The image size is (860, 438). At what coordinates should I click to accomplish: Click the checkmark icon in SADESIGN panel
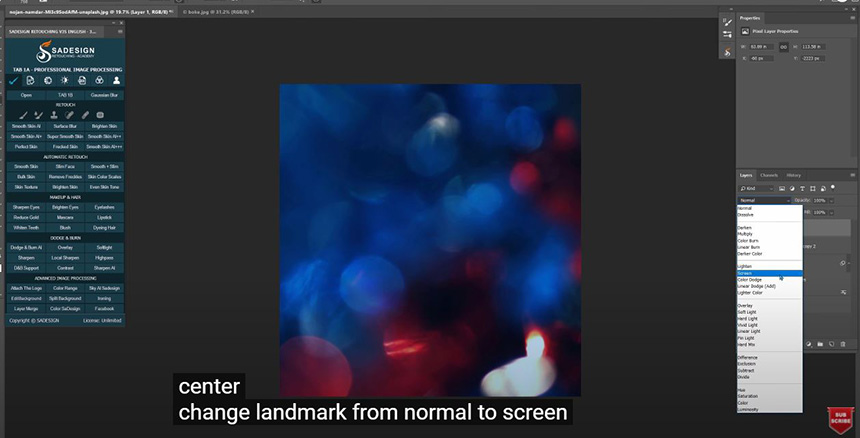[x=14, y=81]
